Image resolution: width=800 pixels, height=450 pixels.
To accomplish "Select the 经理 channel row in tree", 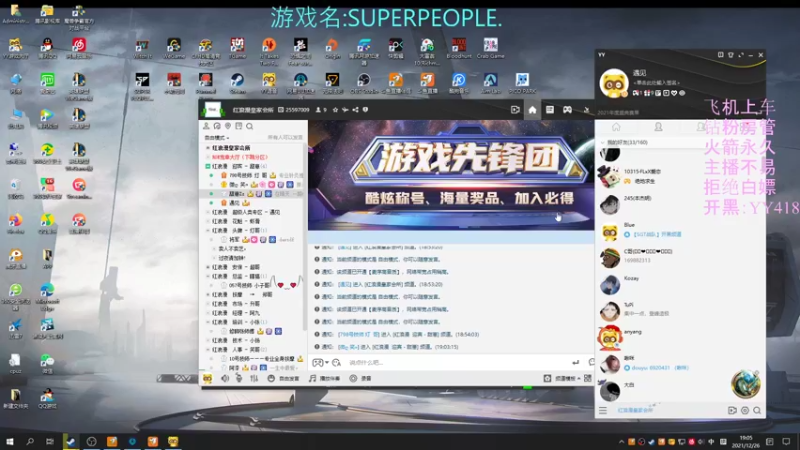I will [x=253, y=313].
